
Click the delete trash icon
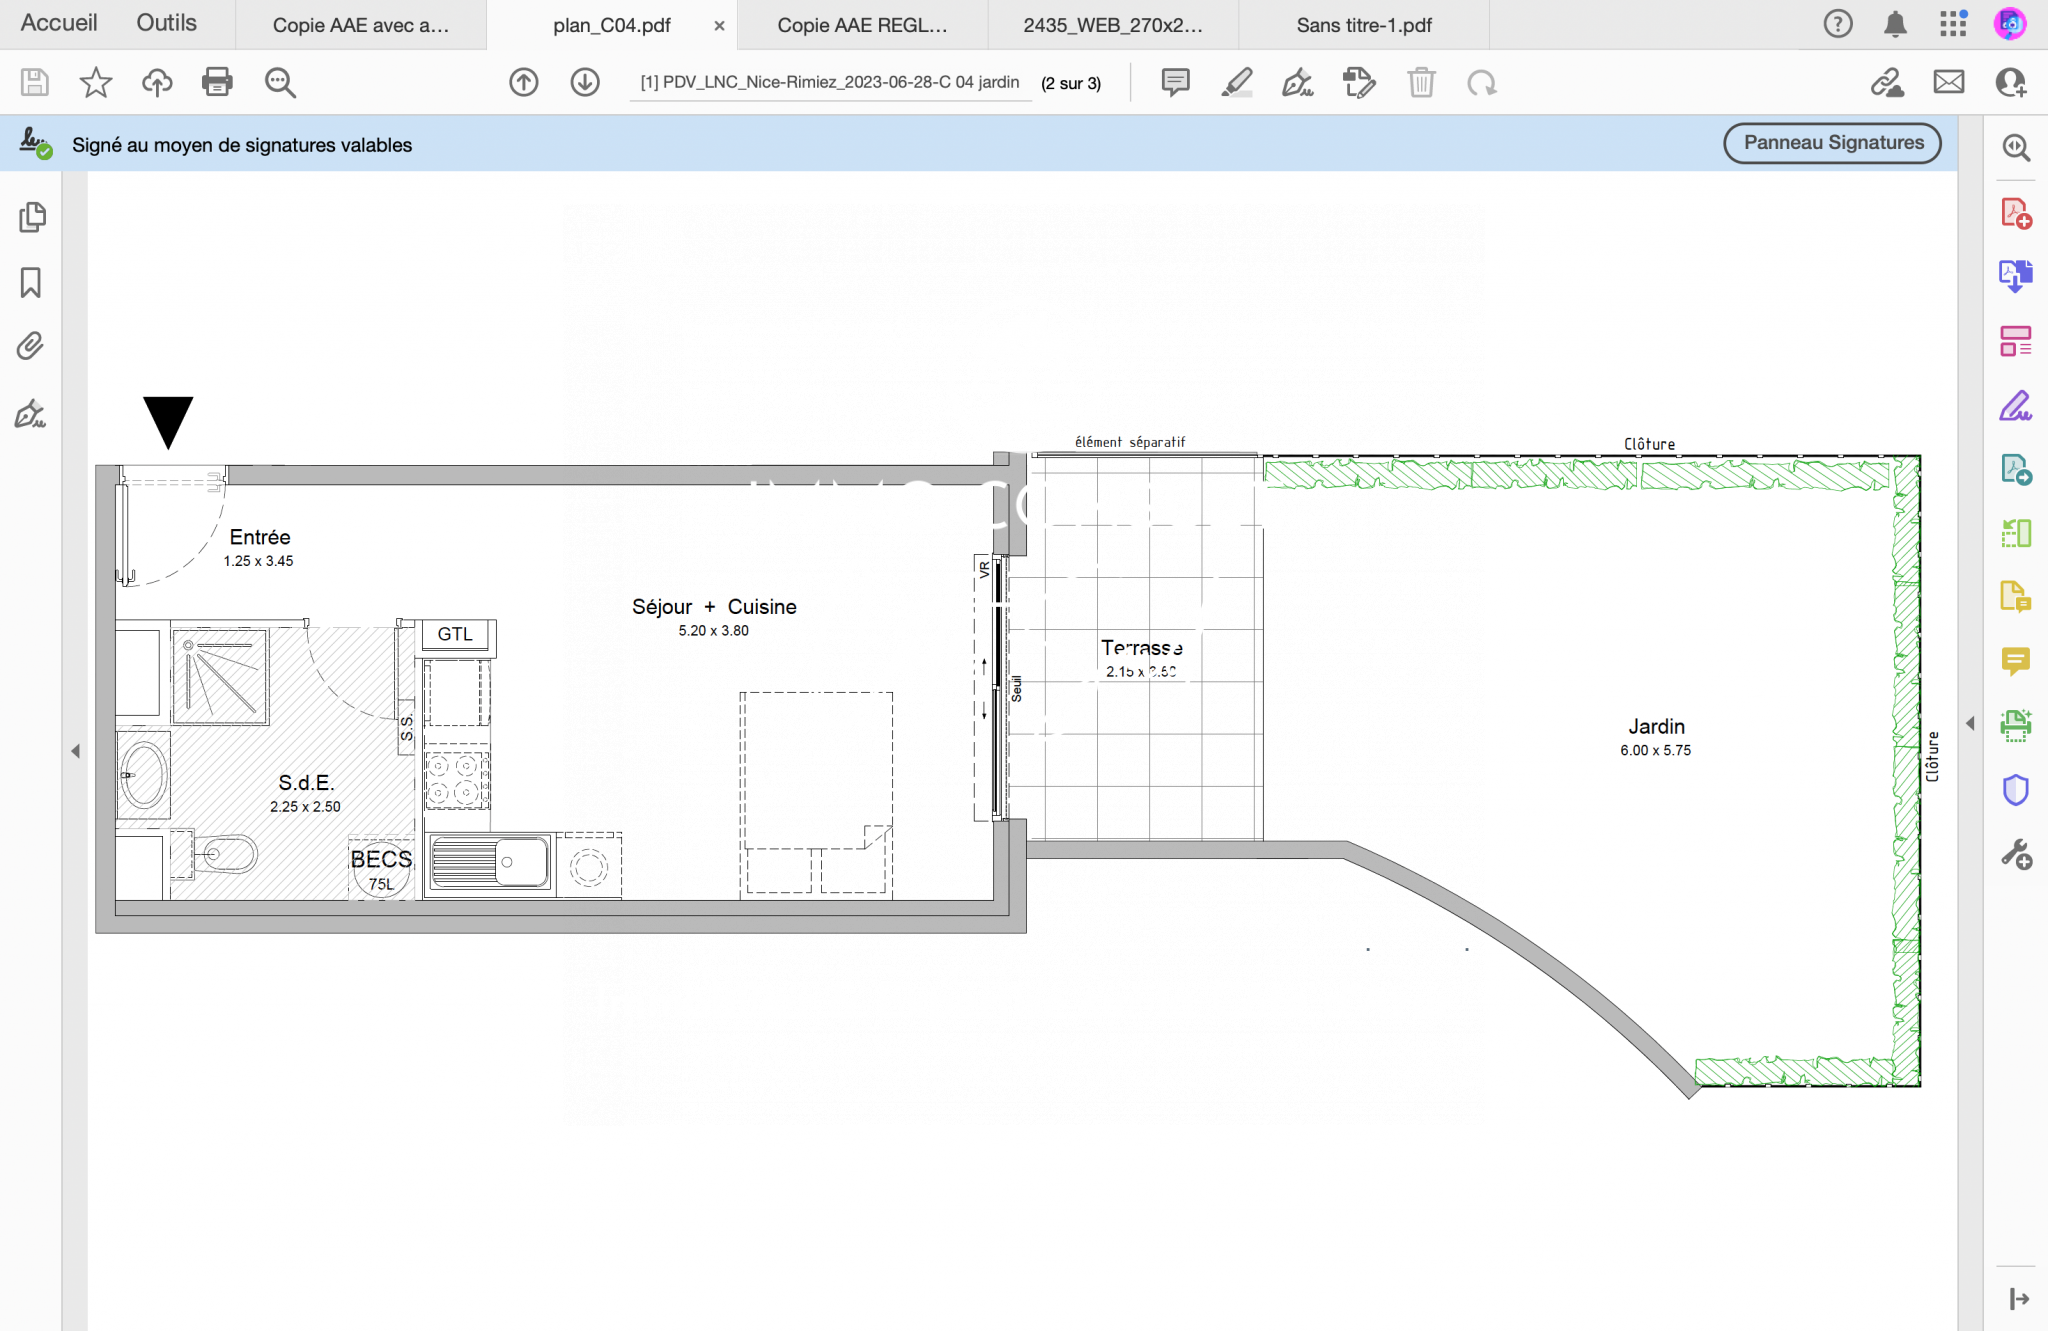[x=1421, y=82]
